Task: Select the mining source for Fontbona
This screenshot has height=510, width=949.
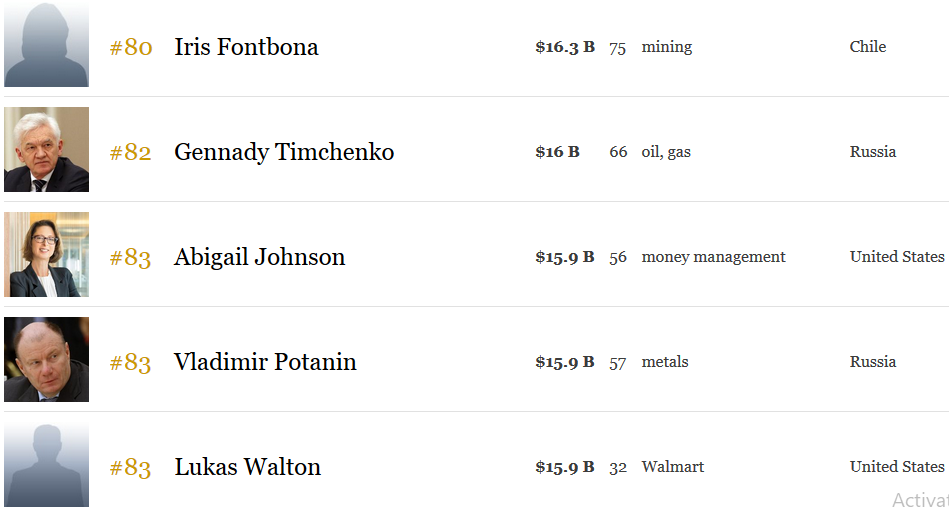Action: [666, 47]
